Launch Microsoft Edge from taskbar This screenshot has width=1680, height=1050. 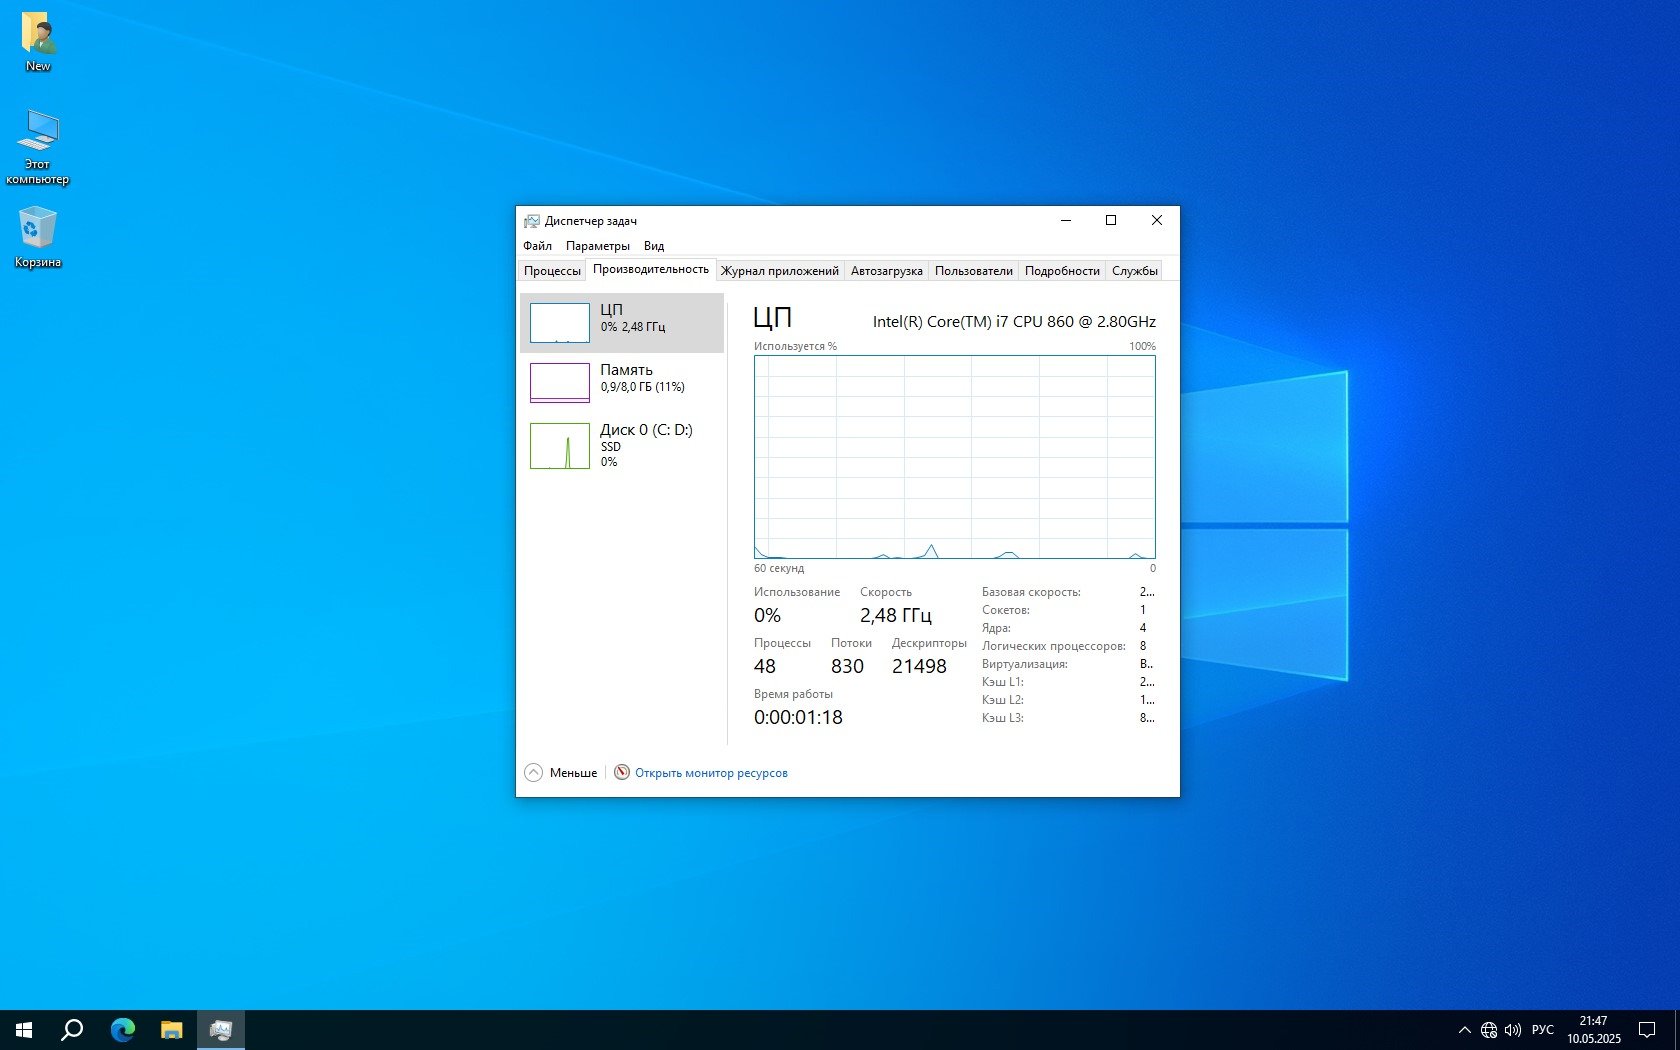[x=122, y=1030]
